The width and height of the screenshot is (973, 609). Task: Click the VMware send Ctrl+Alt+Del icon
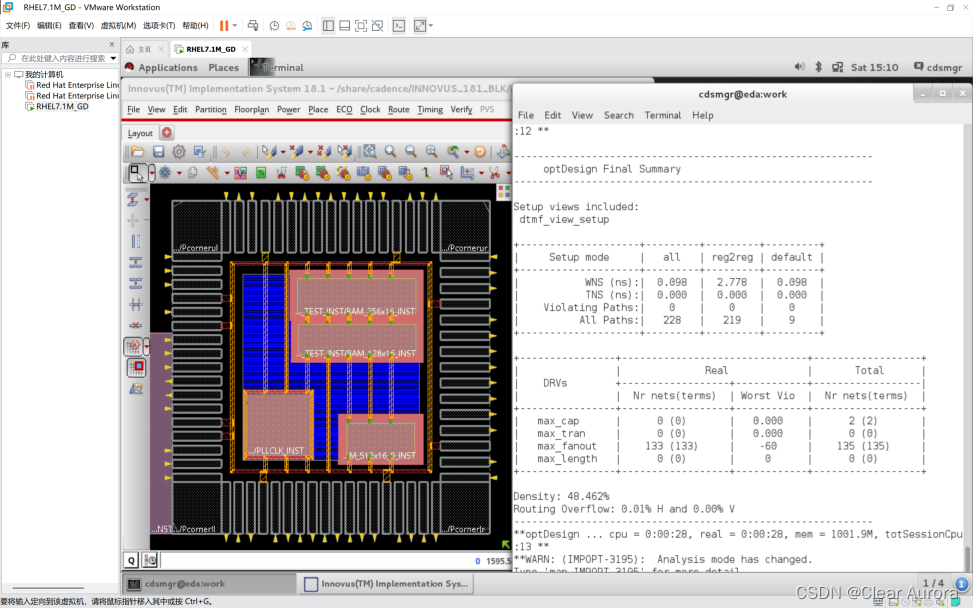[x=253, y=26]
